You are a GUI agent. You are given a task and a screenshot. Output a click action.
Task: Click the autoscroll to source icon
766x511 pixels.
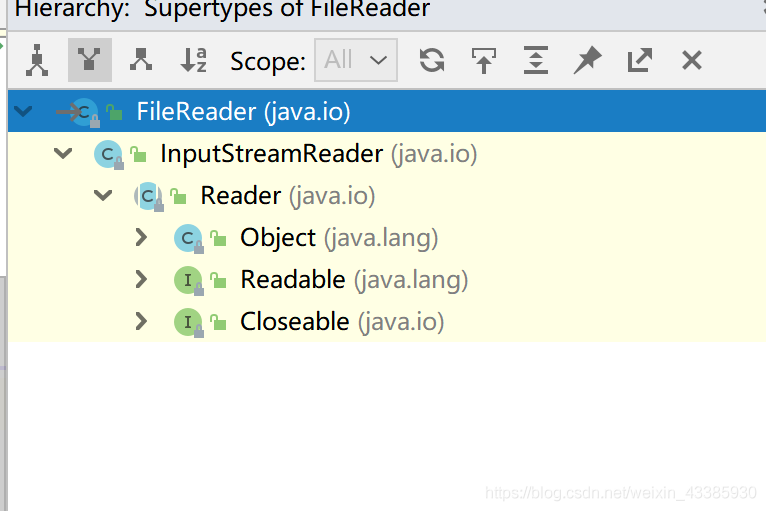click(484, 61)
